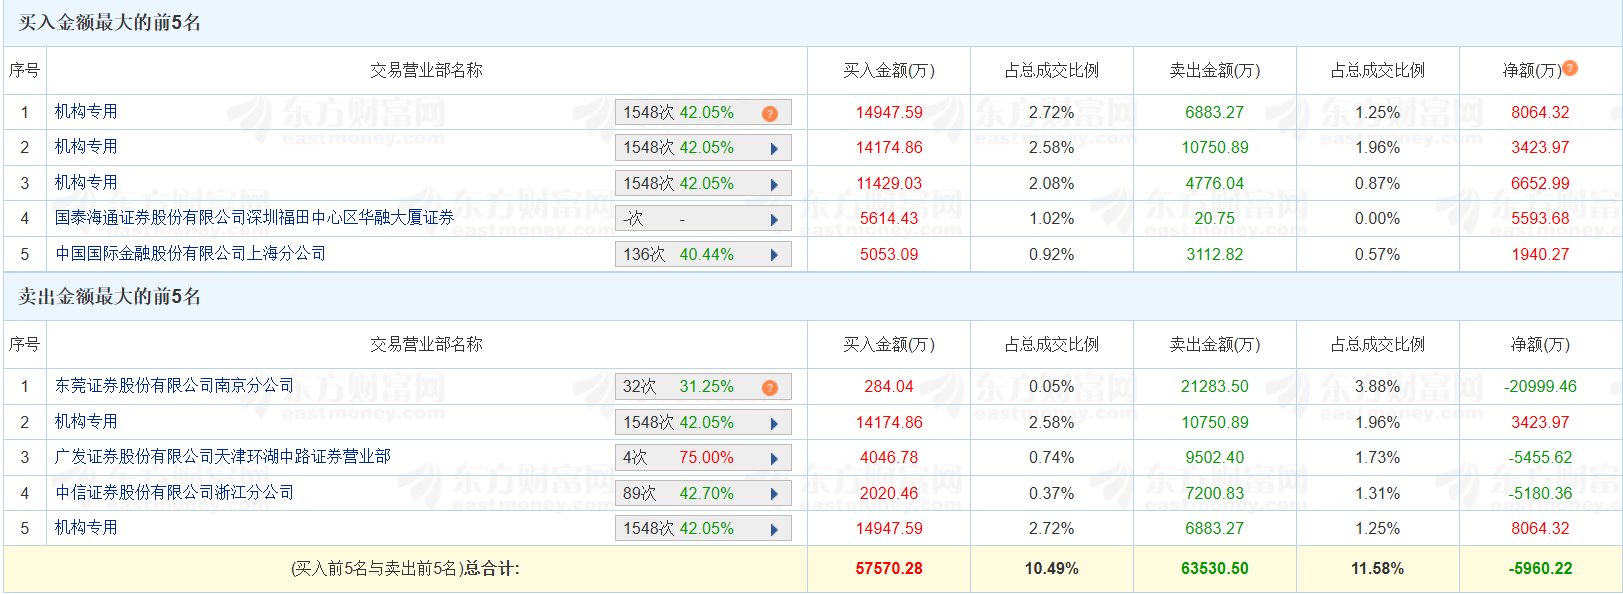Expand sell-list row 2 机构专用 details arrow

point(774,424)
